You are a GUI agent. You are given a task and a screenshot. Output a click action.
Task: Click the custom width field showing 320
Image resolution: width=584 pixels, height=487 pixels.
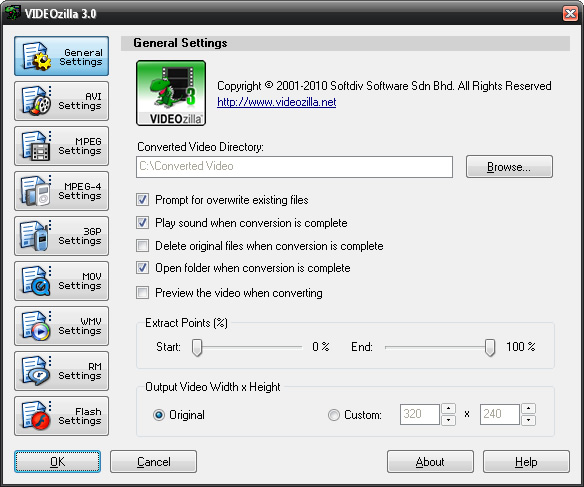420,414
